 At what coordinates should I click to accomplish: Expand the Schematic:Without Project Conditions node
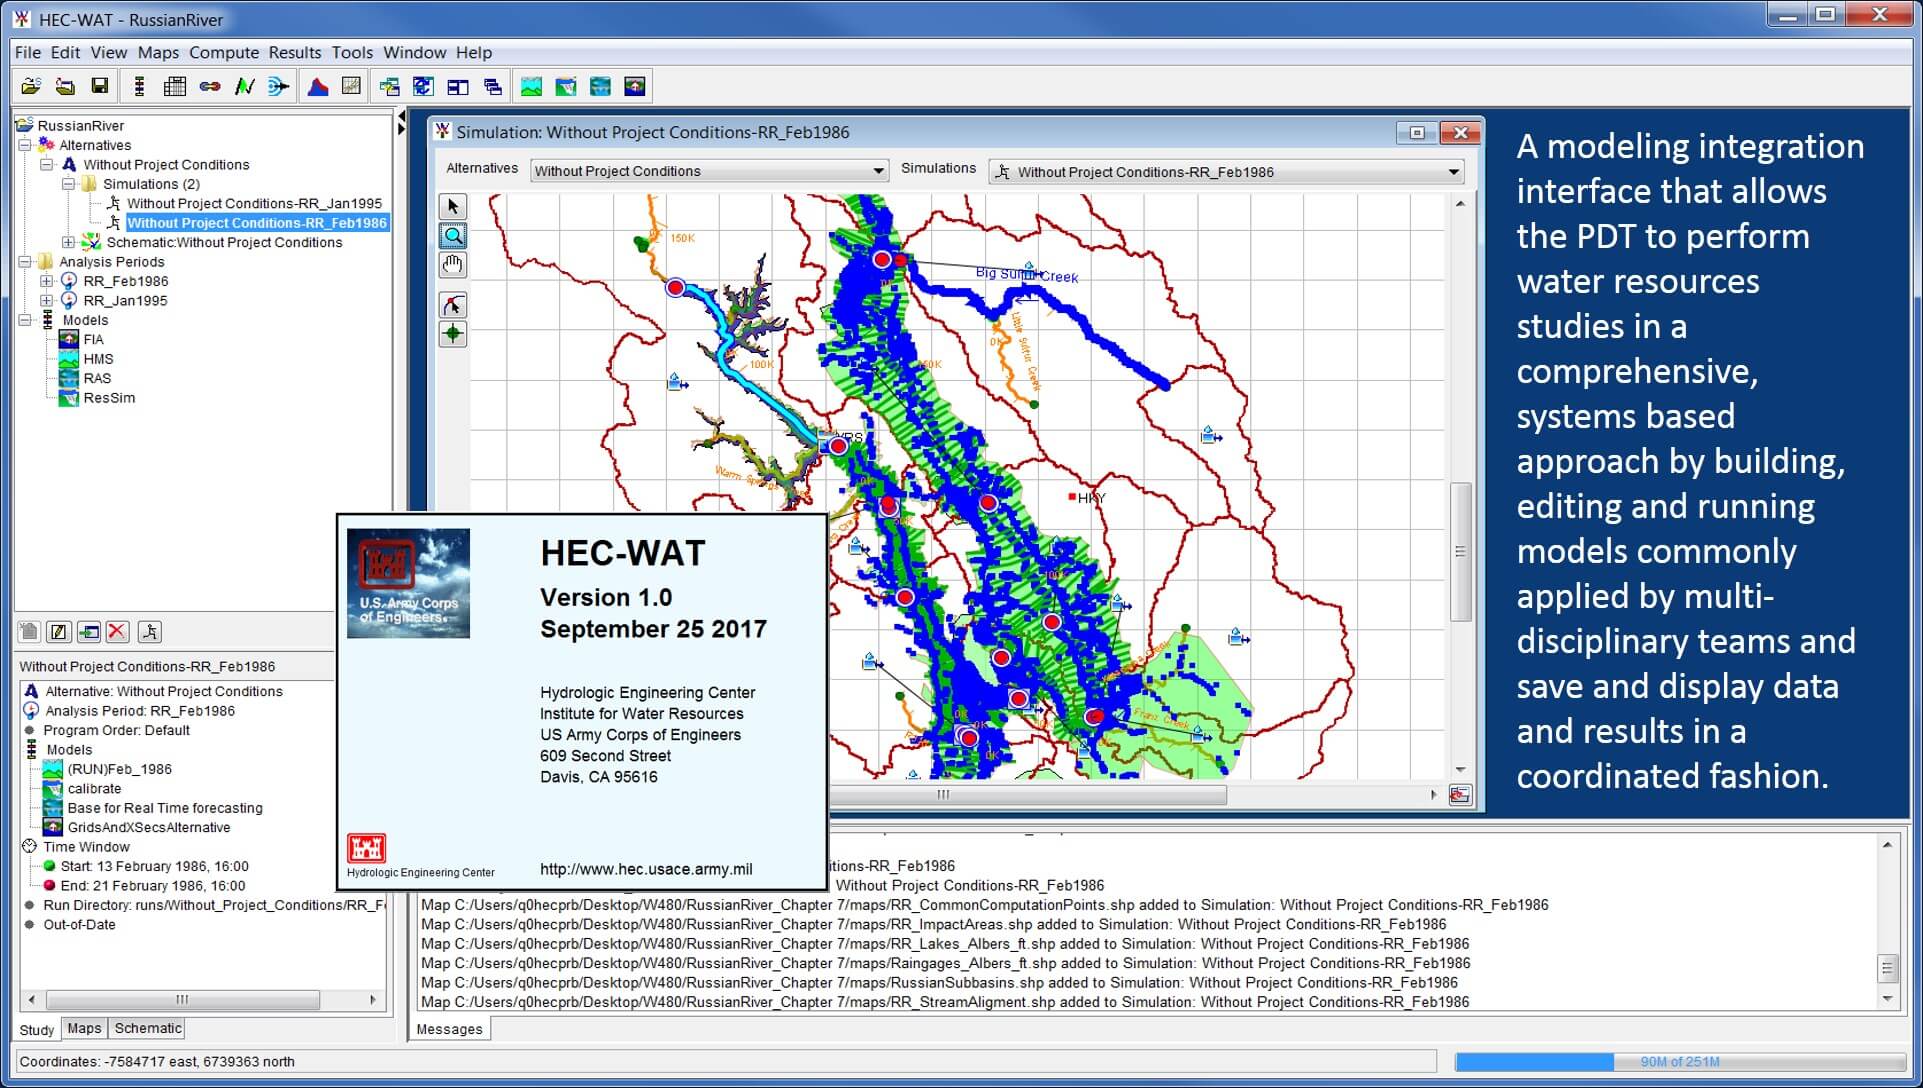tap(68, 242)
